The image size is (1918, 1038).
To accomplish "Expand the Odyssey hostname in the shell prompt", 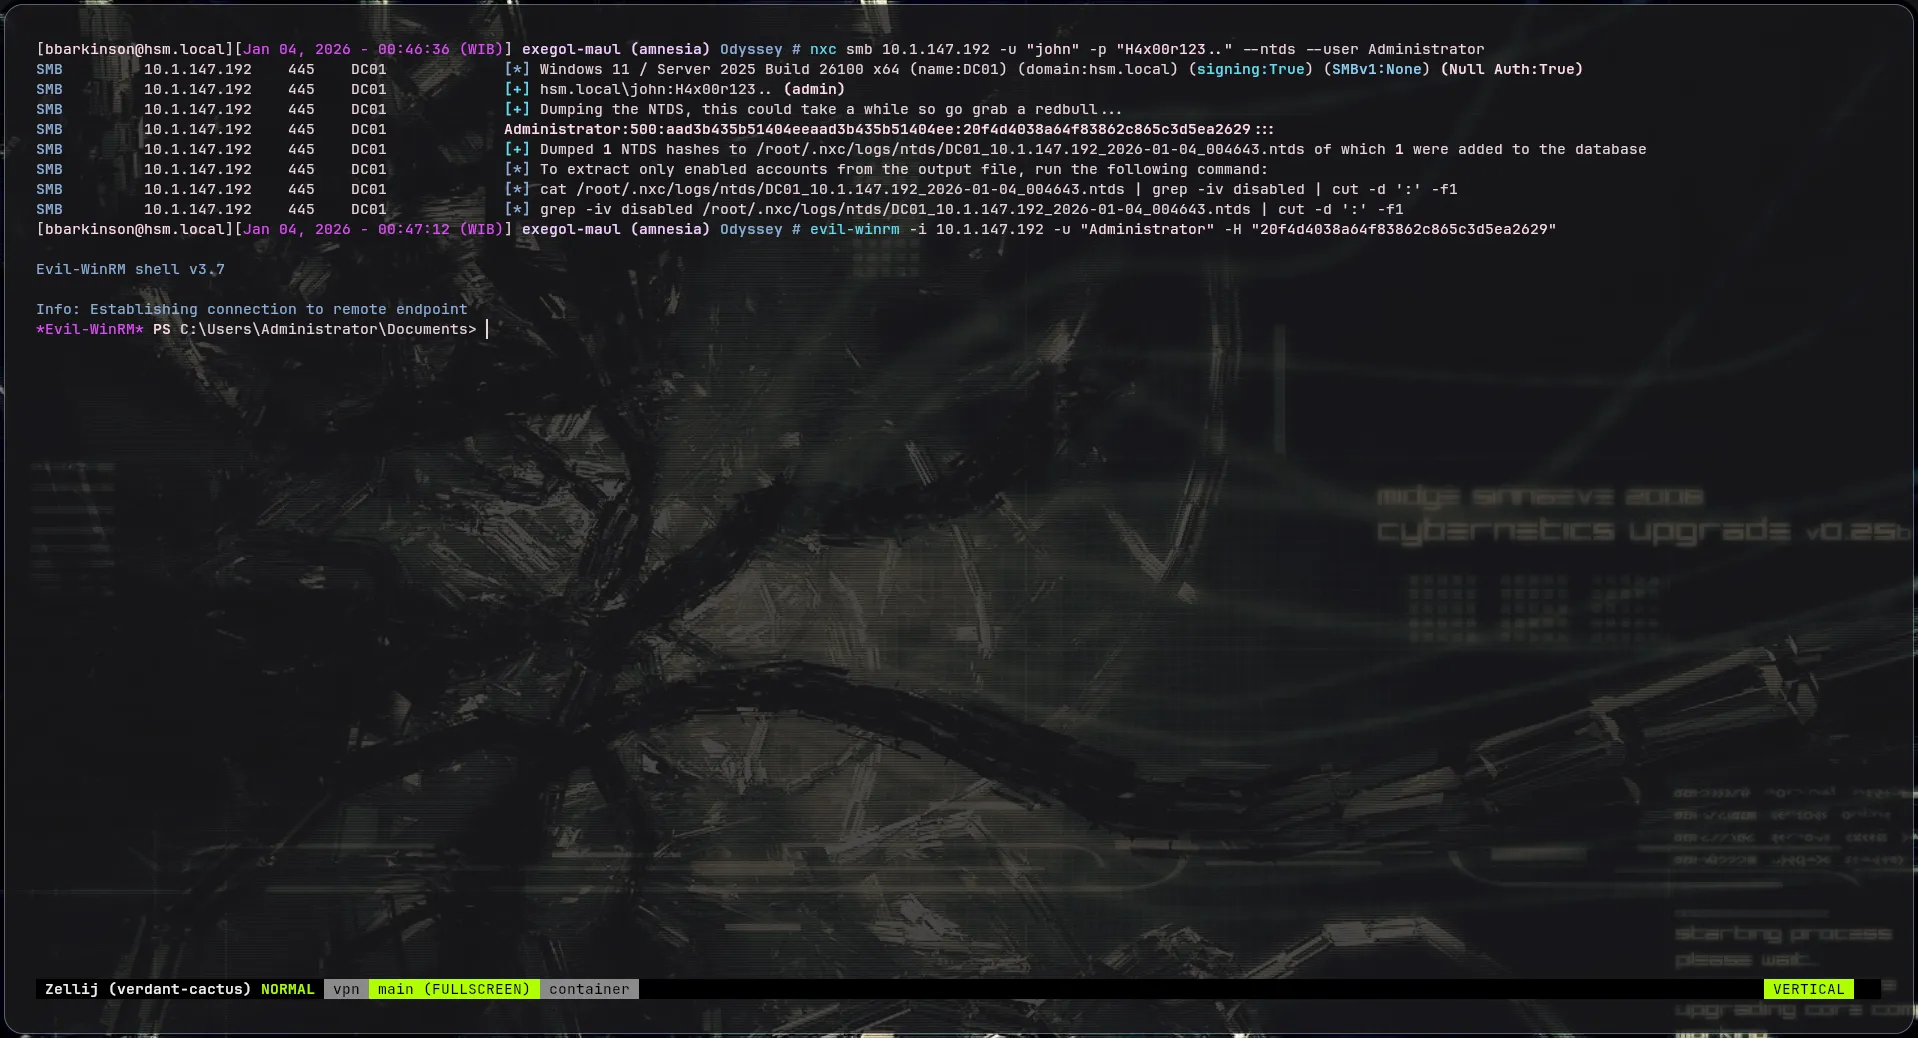I will coord(751,48).
